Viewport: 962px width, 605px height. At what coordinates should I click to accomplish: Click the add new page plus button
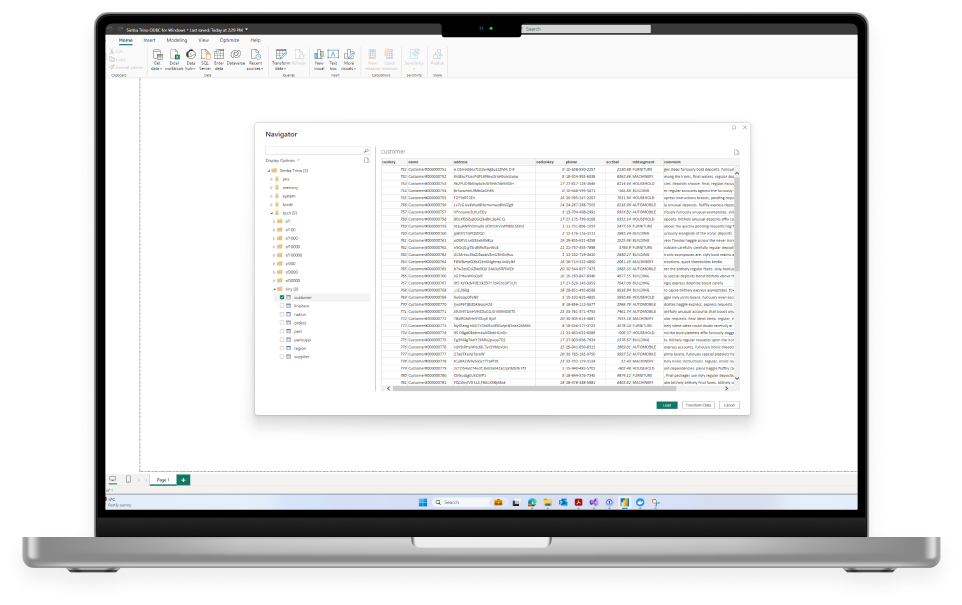(183, 480)
